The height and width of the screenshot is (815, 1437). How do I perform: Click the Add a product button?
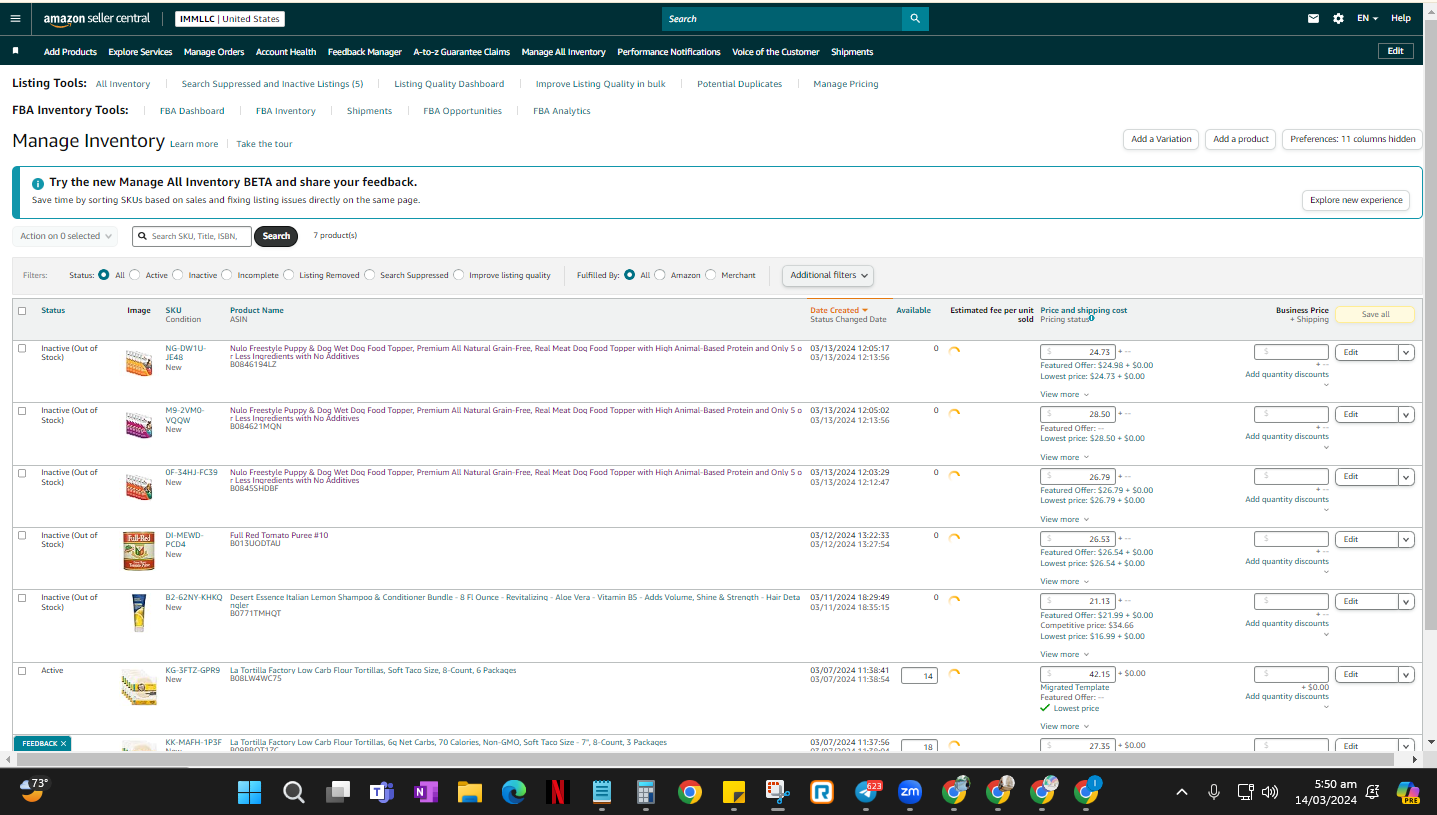point(1241,139)
